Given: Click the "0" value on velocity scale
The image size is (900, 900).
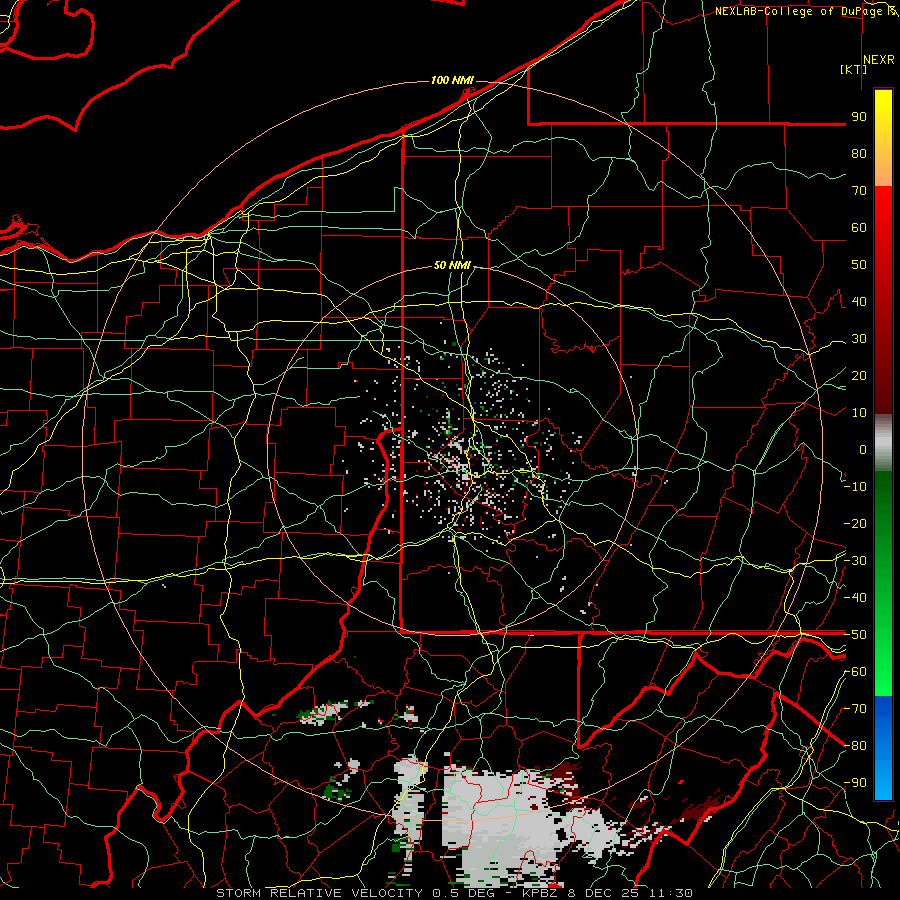Looking at the screenshot, I should (x=863, y=449).
